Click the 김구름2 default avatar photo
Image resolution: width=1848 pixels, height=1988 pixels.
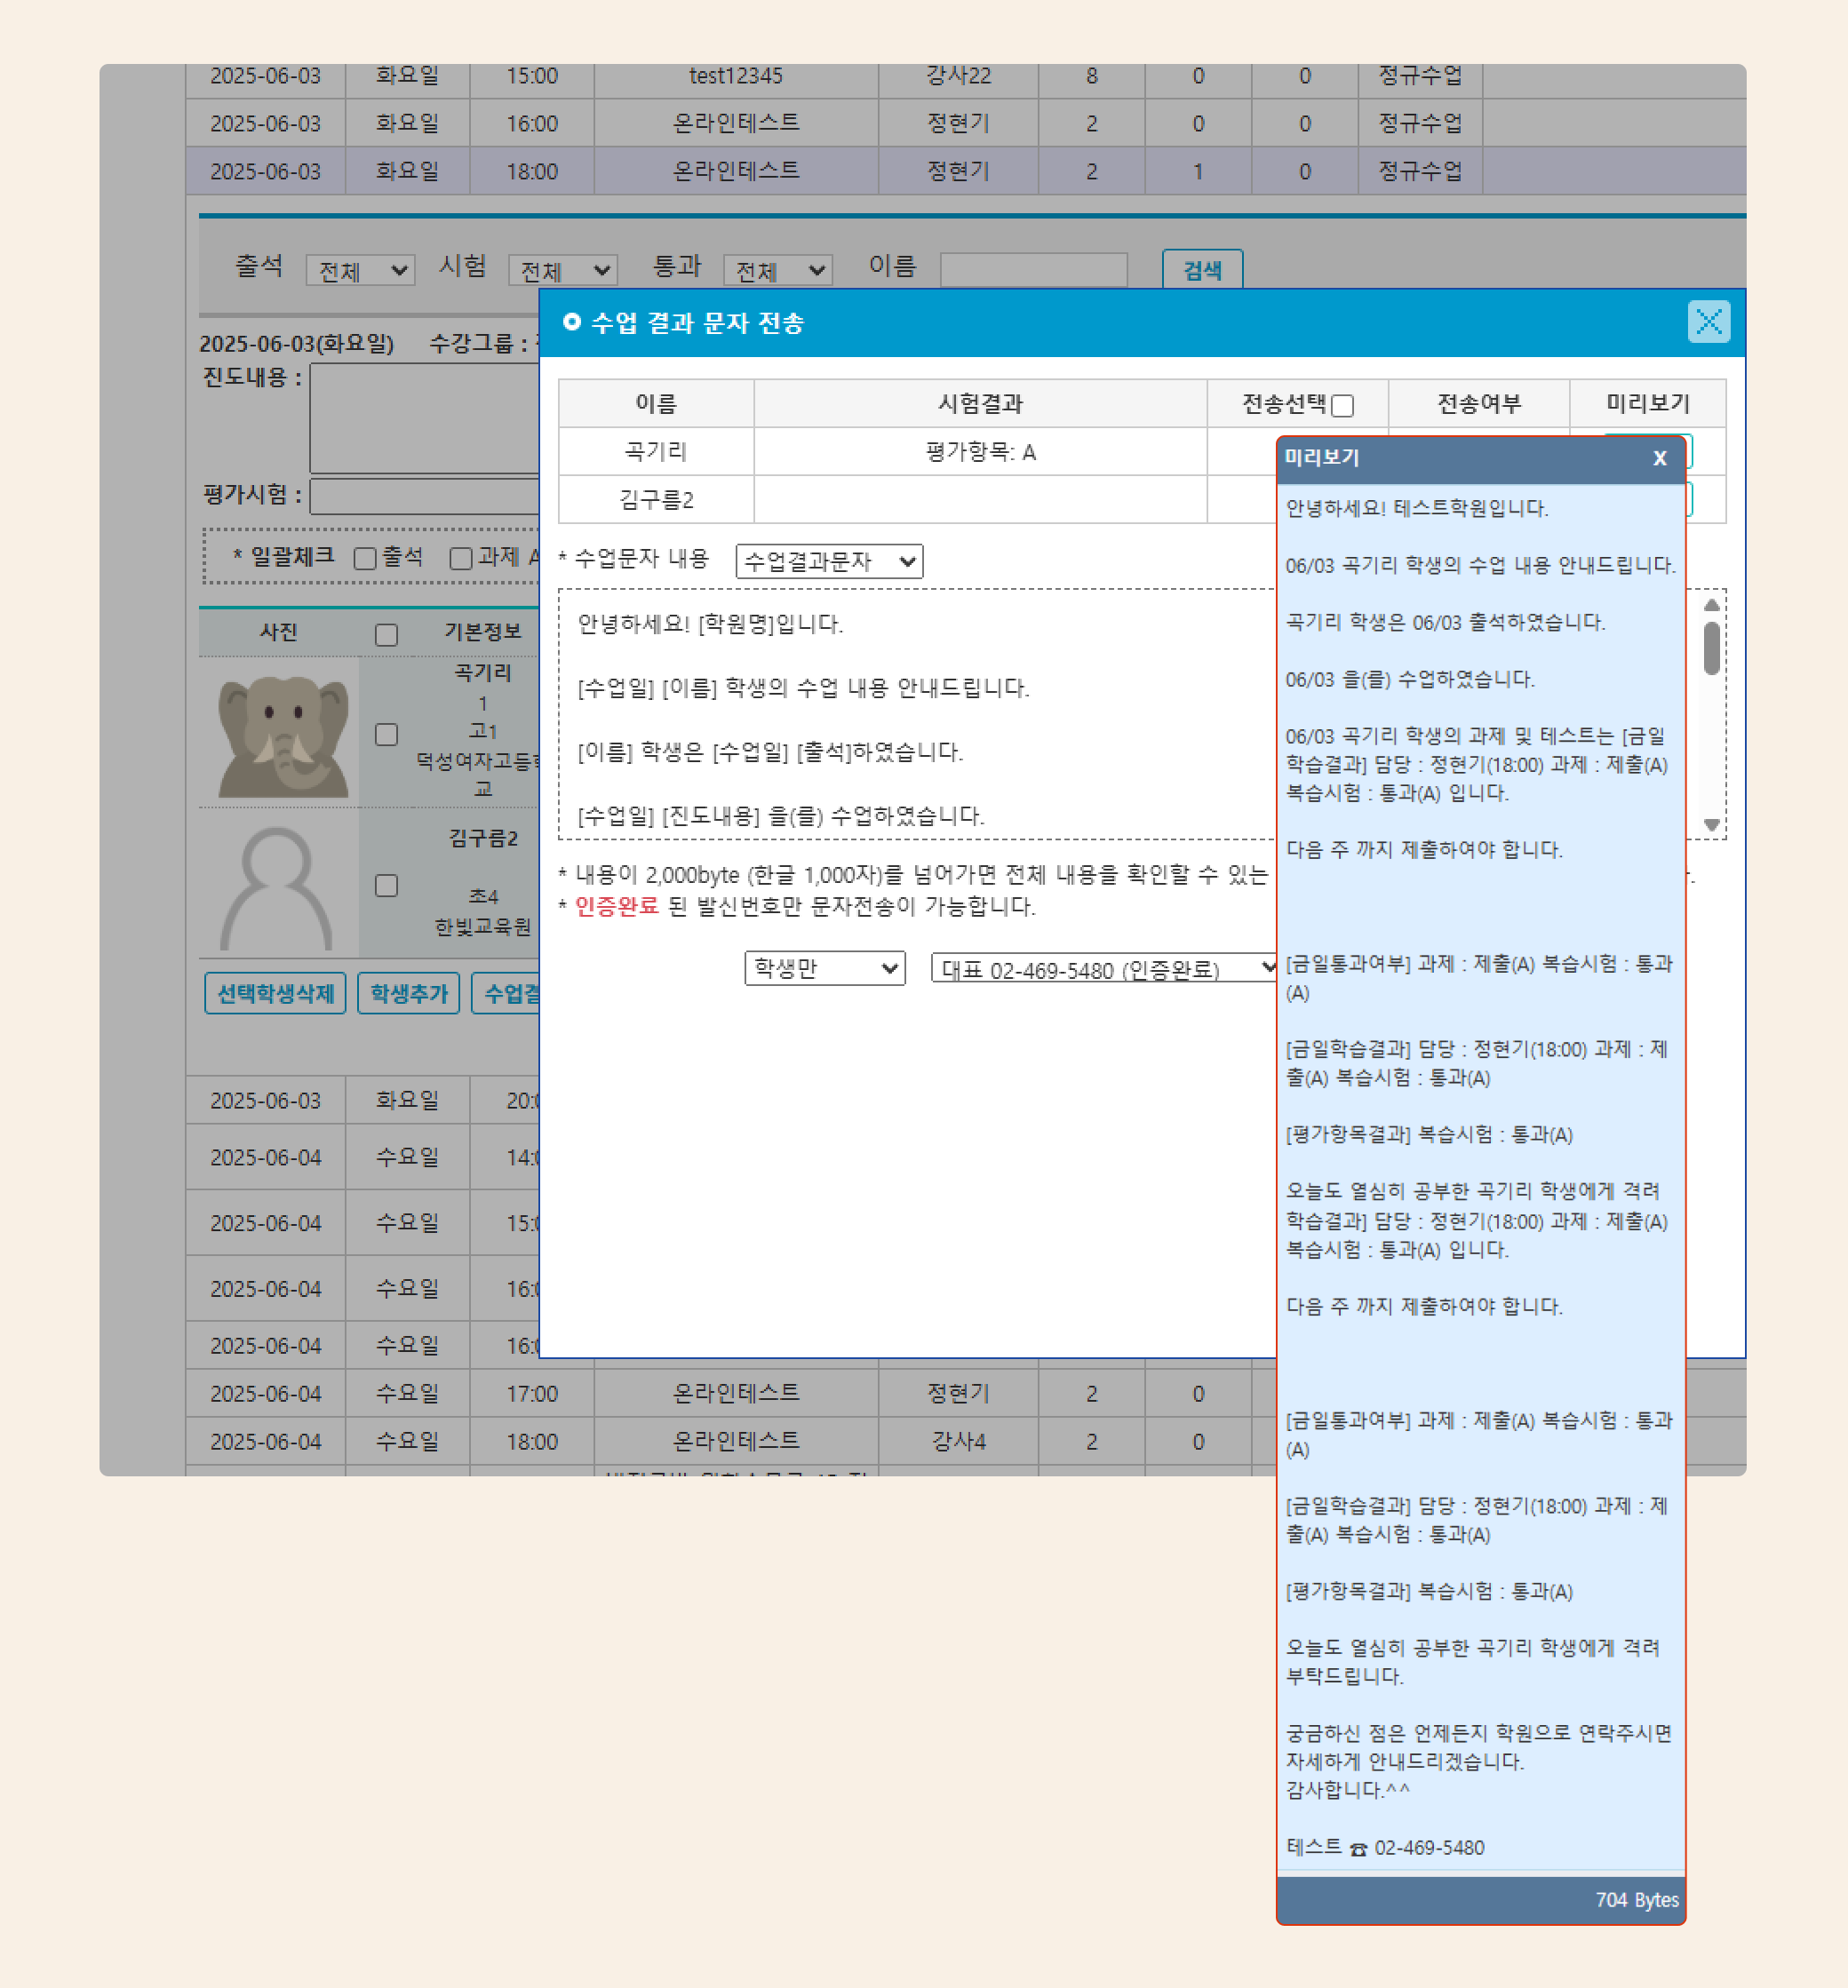click(277, 887)
